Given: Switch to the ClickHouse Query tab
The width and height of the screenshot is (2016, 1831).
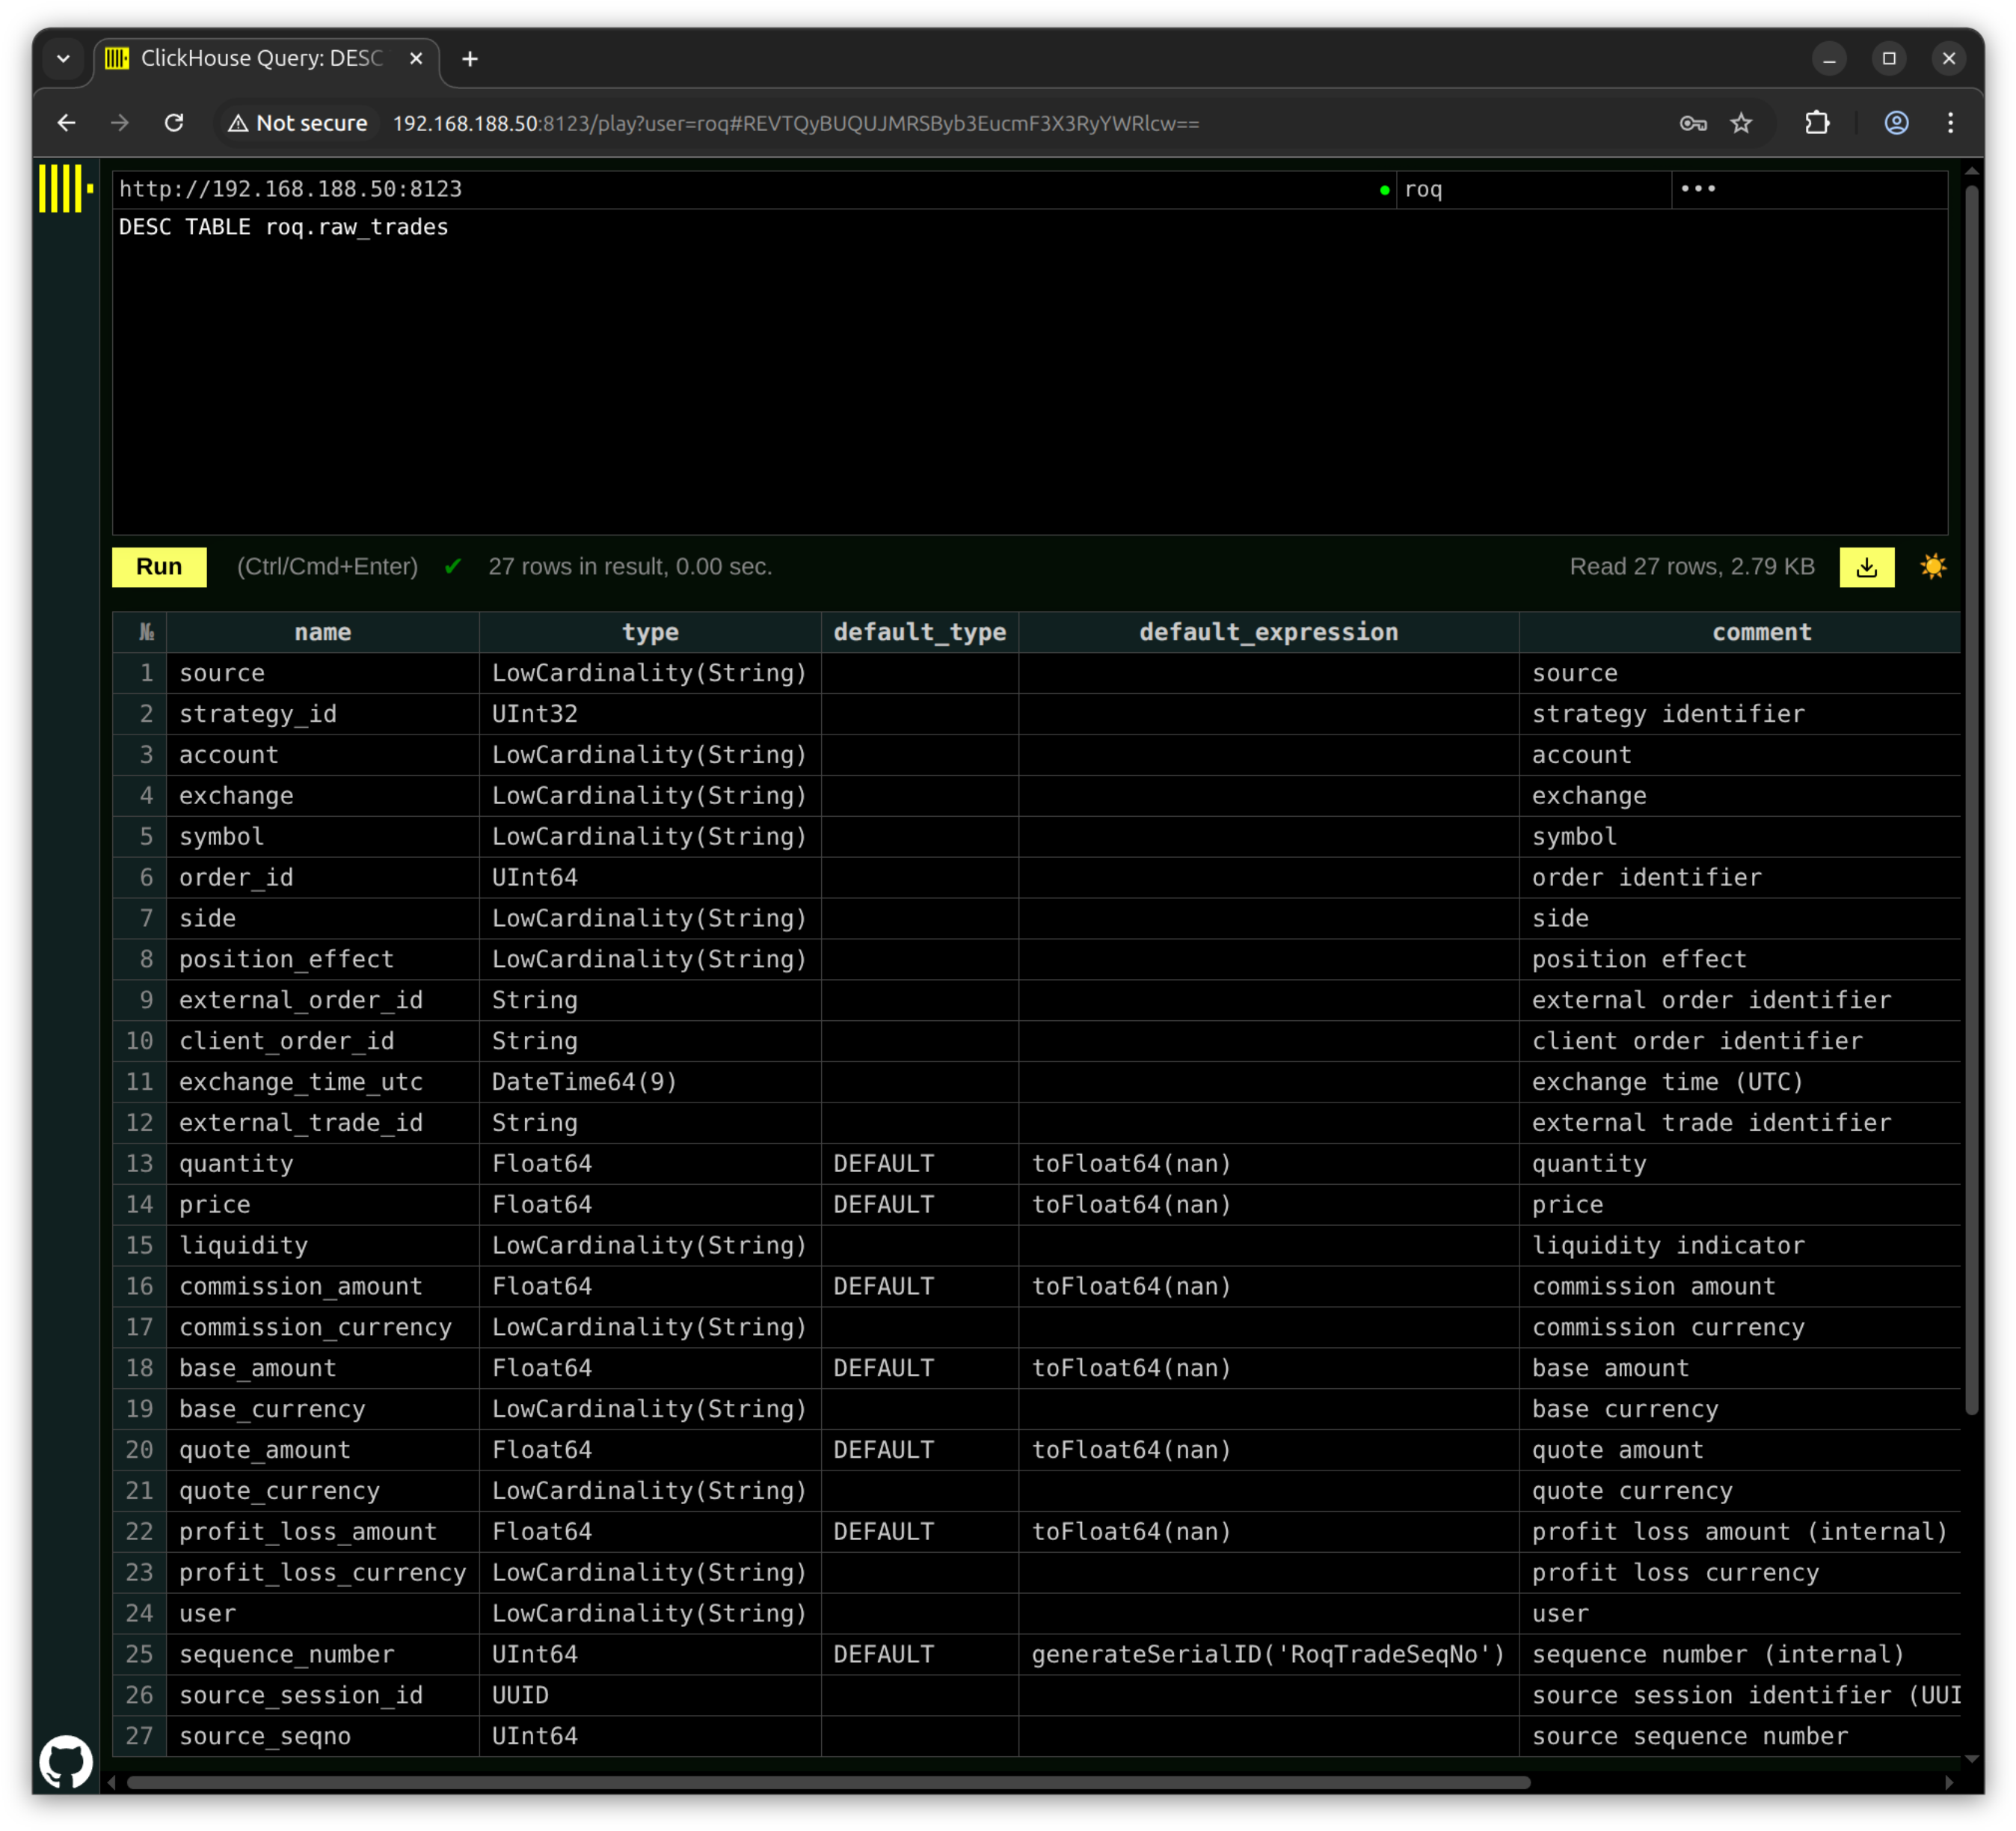Looking at the screenshot, I should click(x=260, y=59).
